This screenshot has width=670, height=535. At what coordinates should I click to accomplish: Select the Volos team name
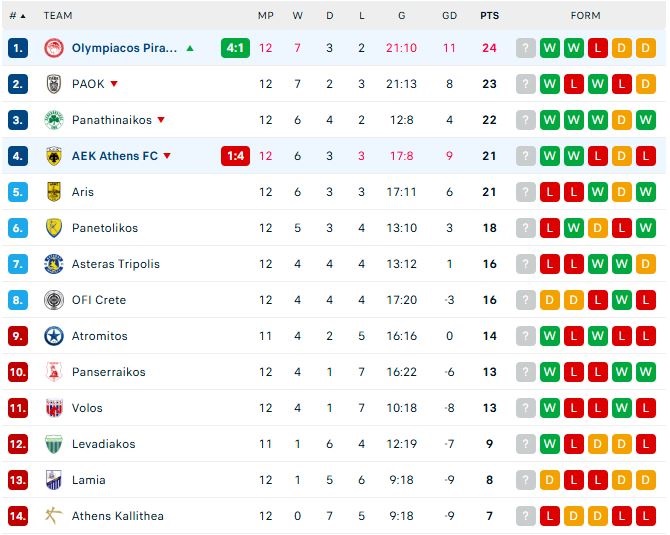pos(87,408)
